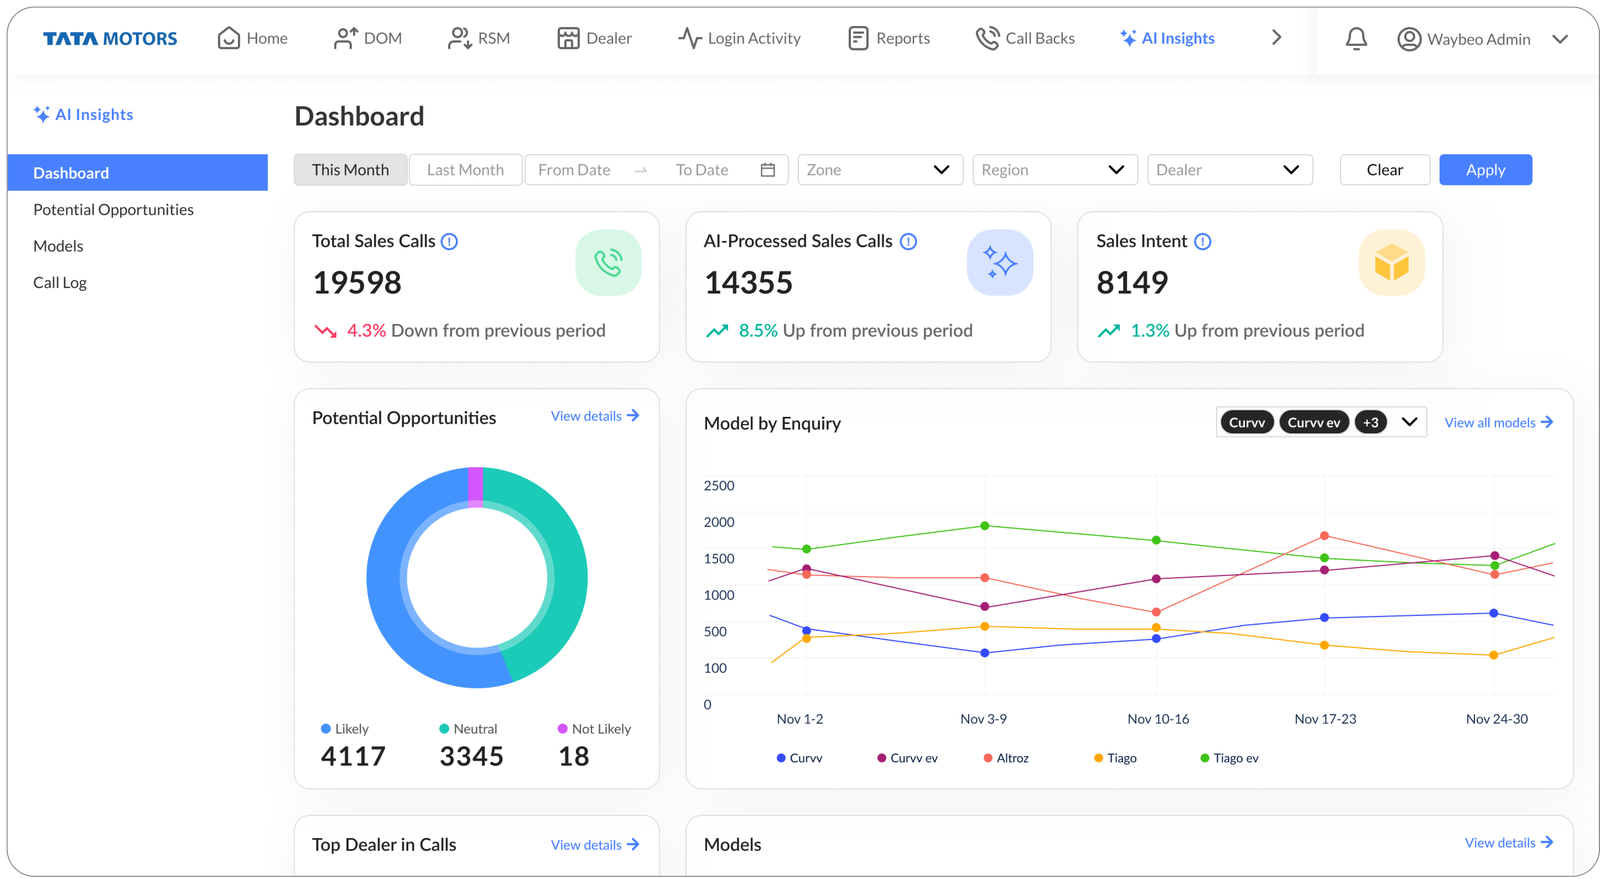Click the yellow box icon in Sales Intent
The width and height of the screenshot is (1600, 879).
[x=1391, y=263]
